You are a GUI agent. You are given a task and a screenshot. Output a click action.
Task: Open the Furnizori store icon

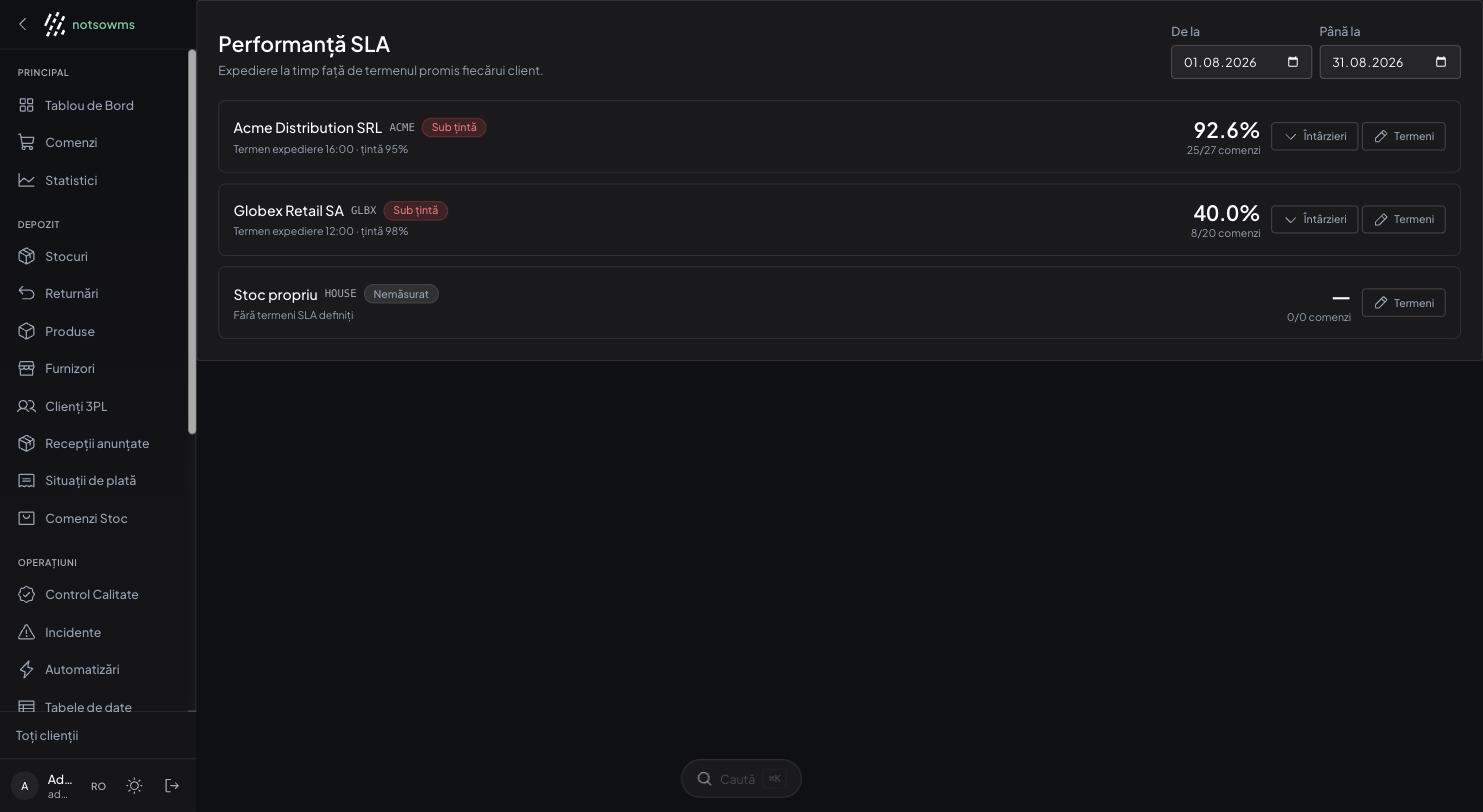[27, 368]
